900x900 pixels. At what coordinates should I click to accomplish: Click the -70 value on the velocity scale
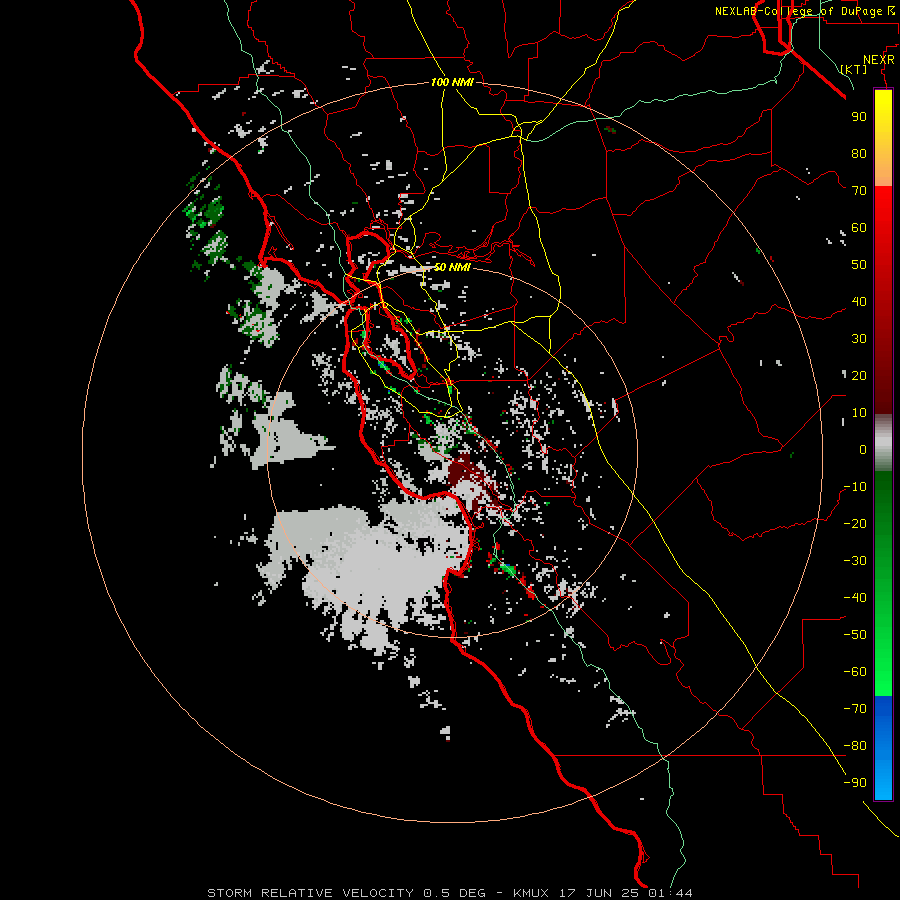855,709
